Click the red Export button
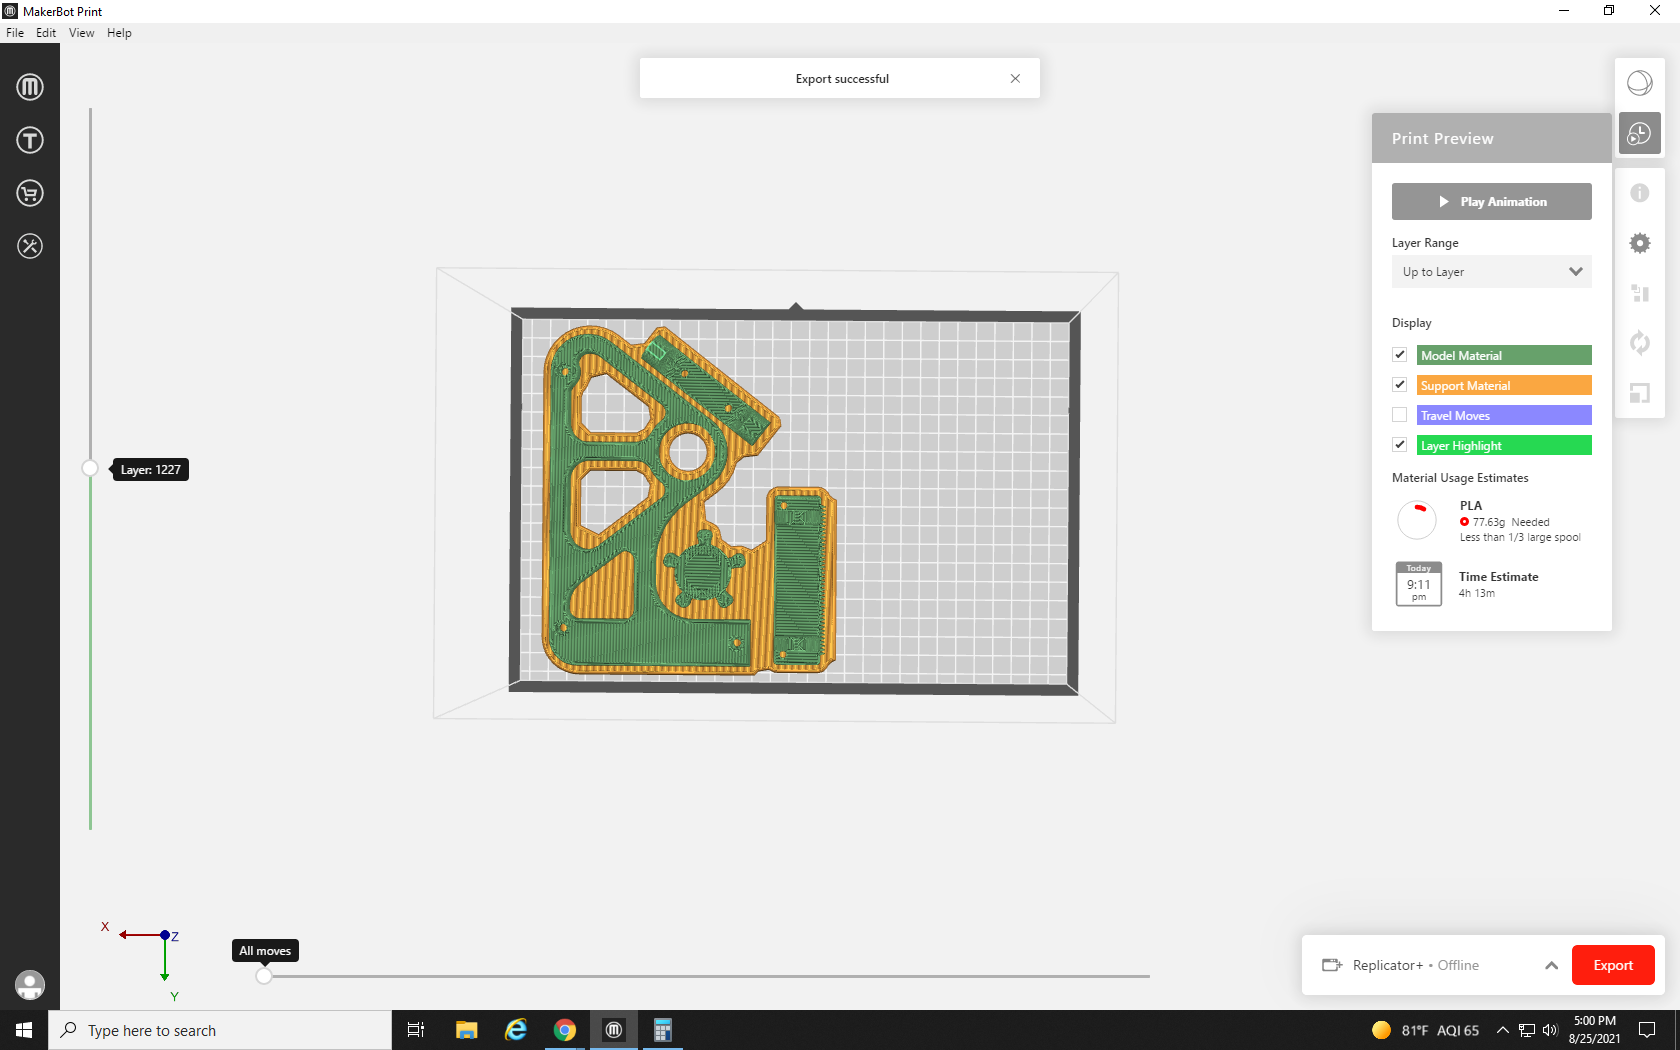Image resolution: width=1680 pixels, height=1050 pixels. coord(1613,965)
